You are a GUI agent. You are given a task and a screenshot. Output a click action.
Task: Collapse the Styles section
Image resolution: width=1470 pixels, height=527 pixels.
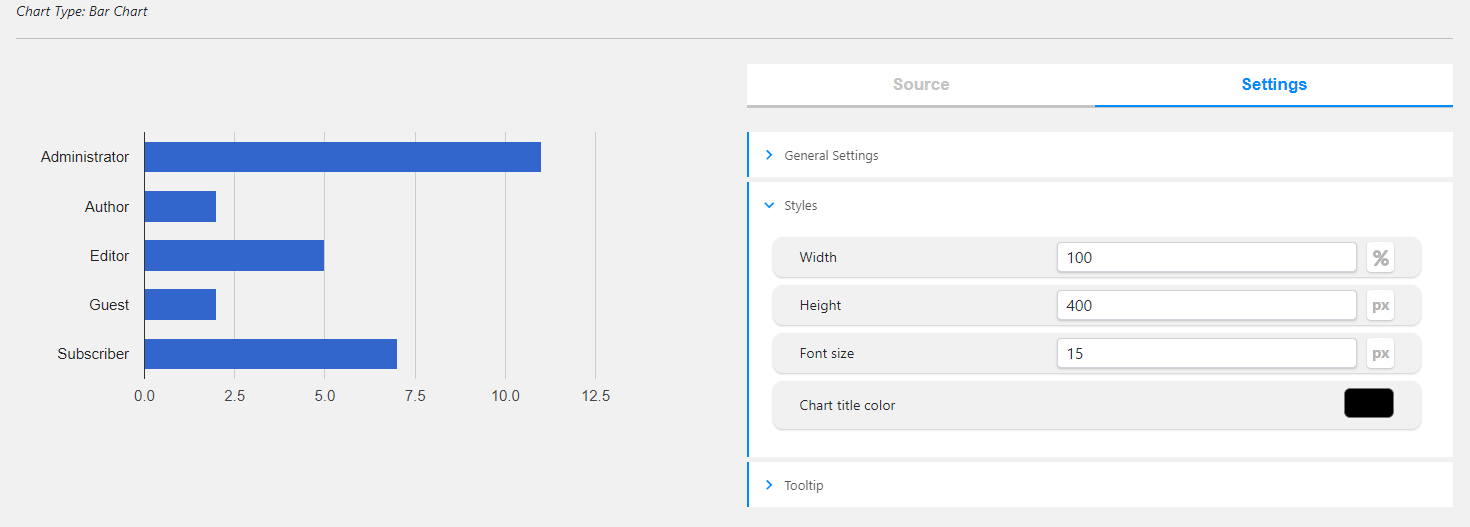click(x=1100, y=205)
